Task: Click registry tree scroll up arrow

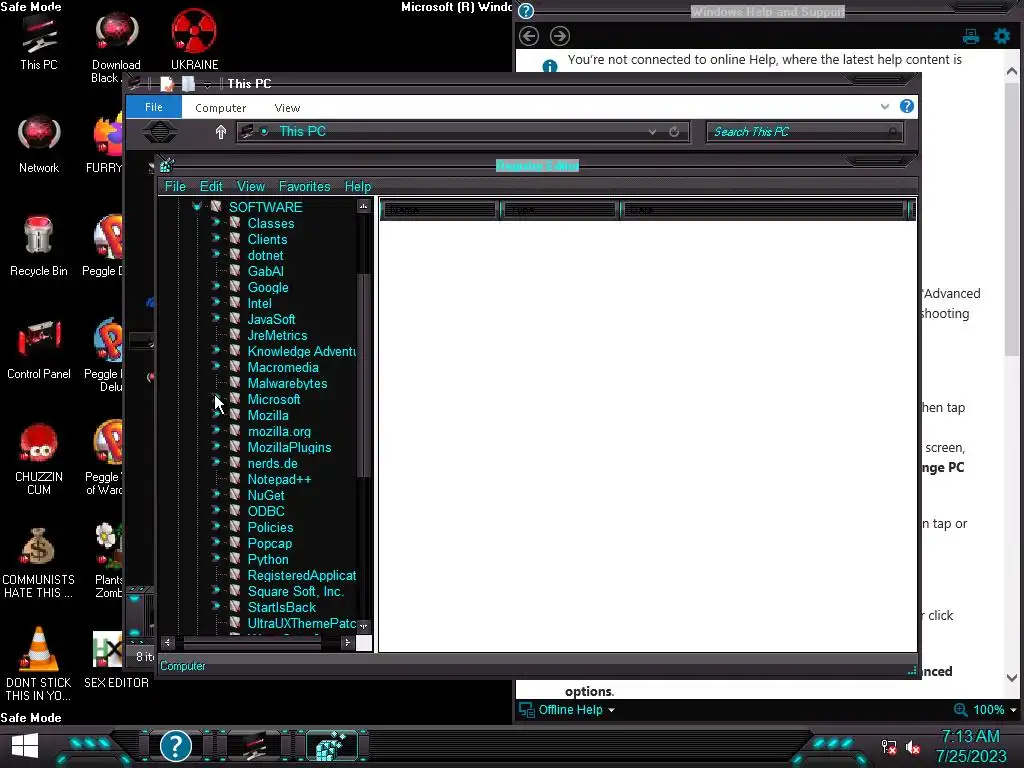Action: (364, 206)
